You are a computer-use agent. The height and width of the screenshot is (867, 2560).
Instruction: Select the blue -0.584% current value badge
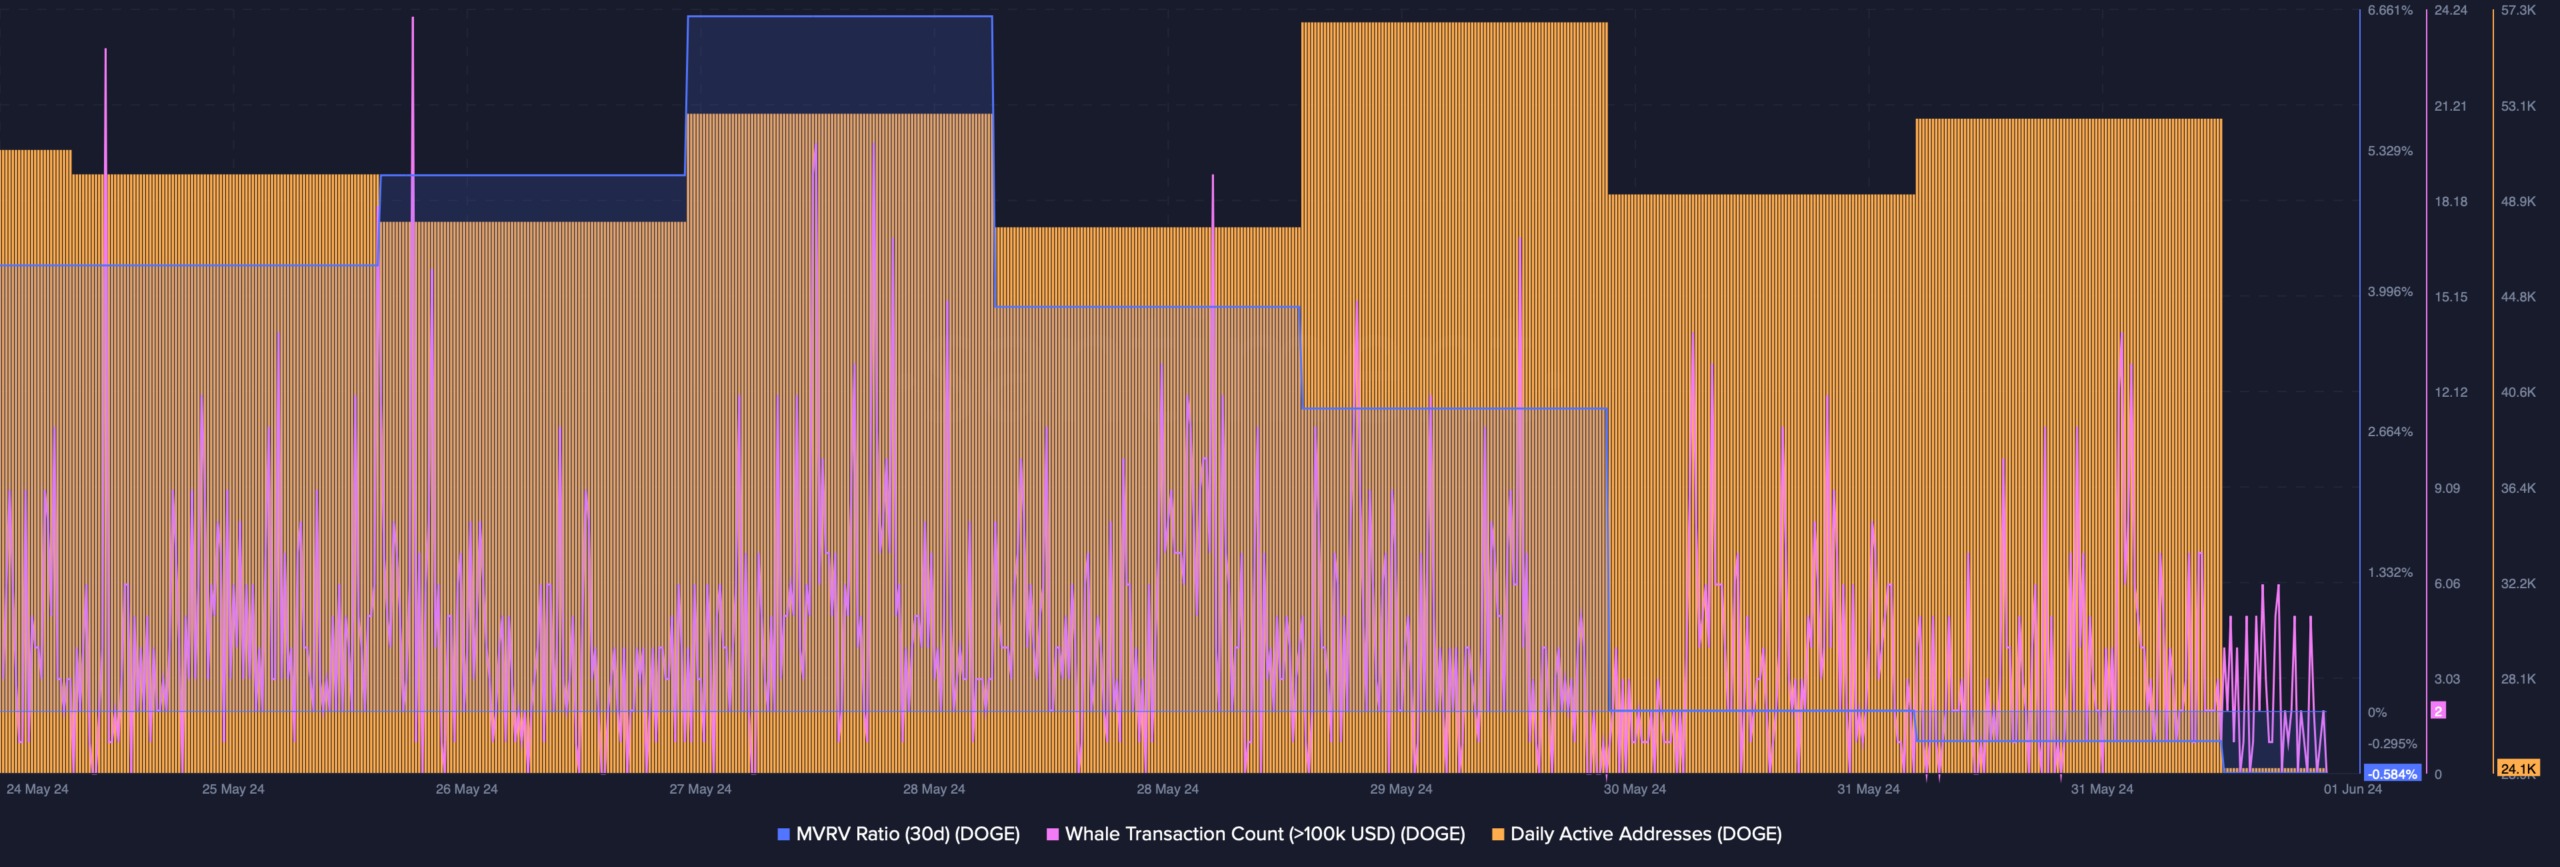pos(2392,774)
